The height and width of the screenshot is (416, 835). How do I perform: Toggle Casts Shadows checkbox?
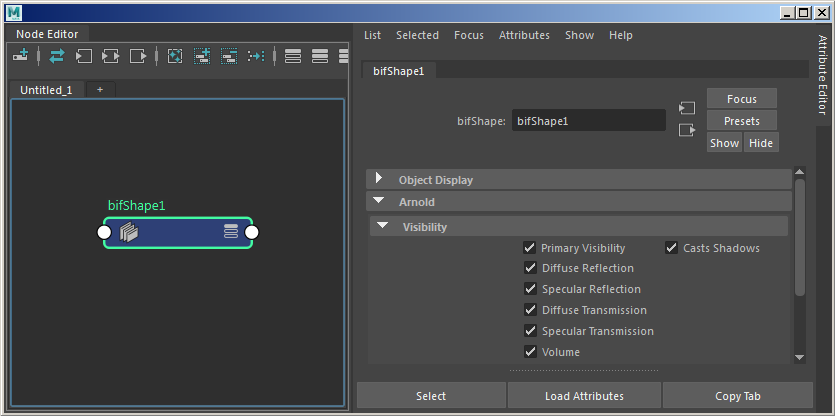tap(671, 248)
